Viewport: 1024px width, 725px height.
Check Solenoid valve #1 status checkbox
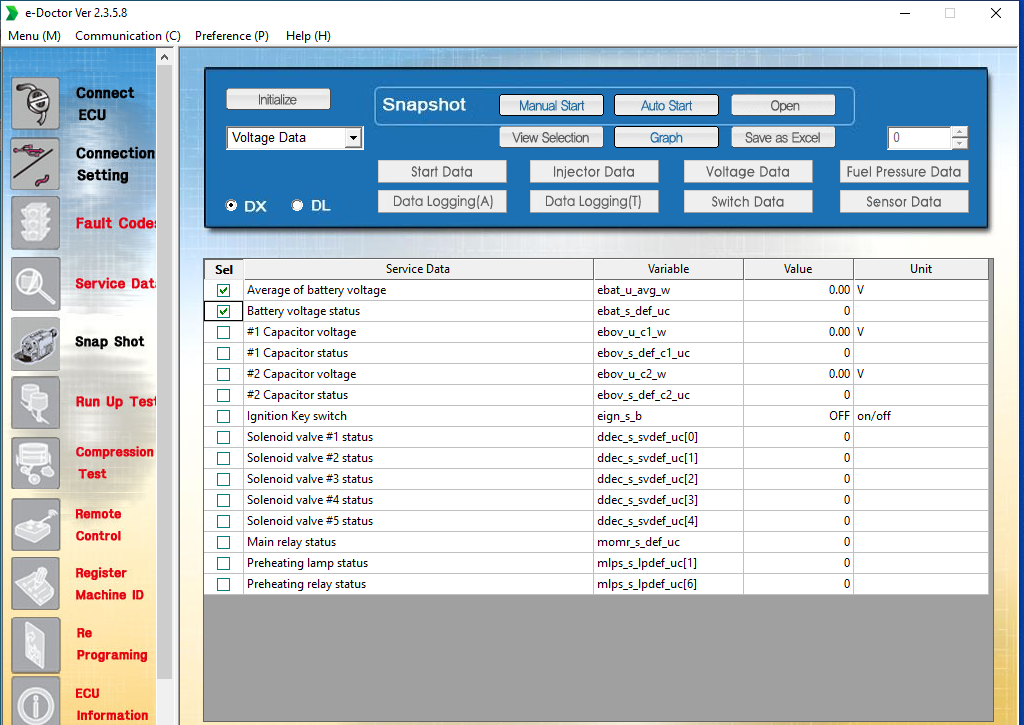click(223, 437)
